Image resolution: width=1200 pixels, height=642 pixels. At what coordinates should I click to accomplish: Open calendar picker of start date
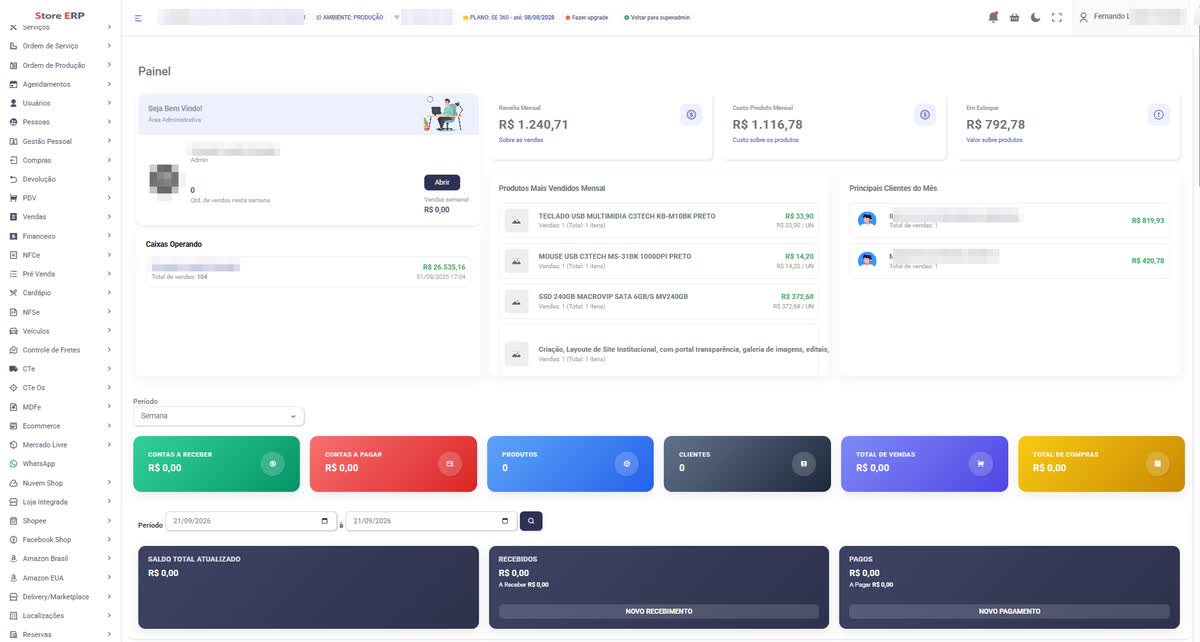pyautogui.click(x=325, y=521)
